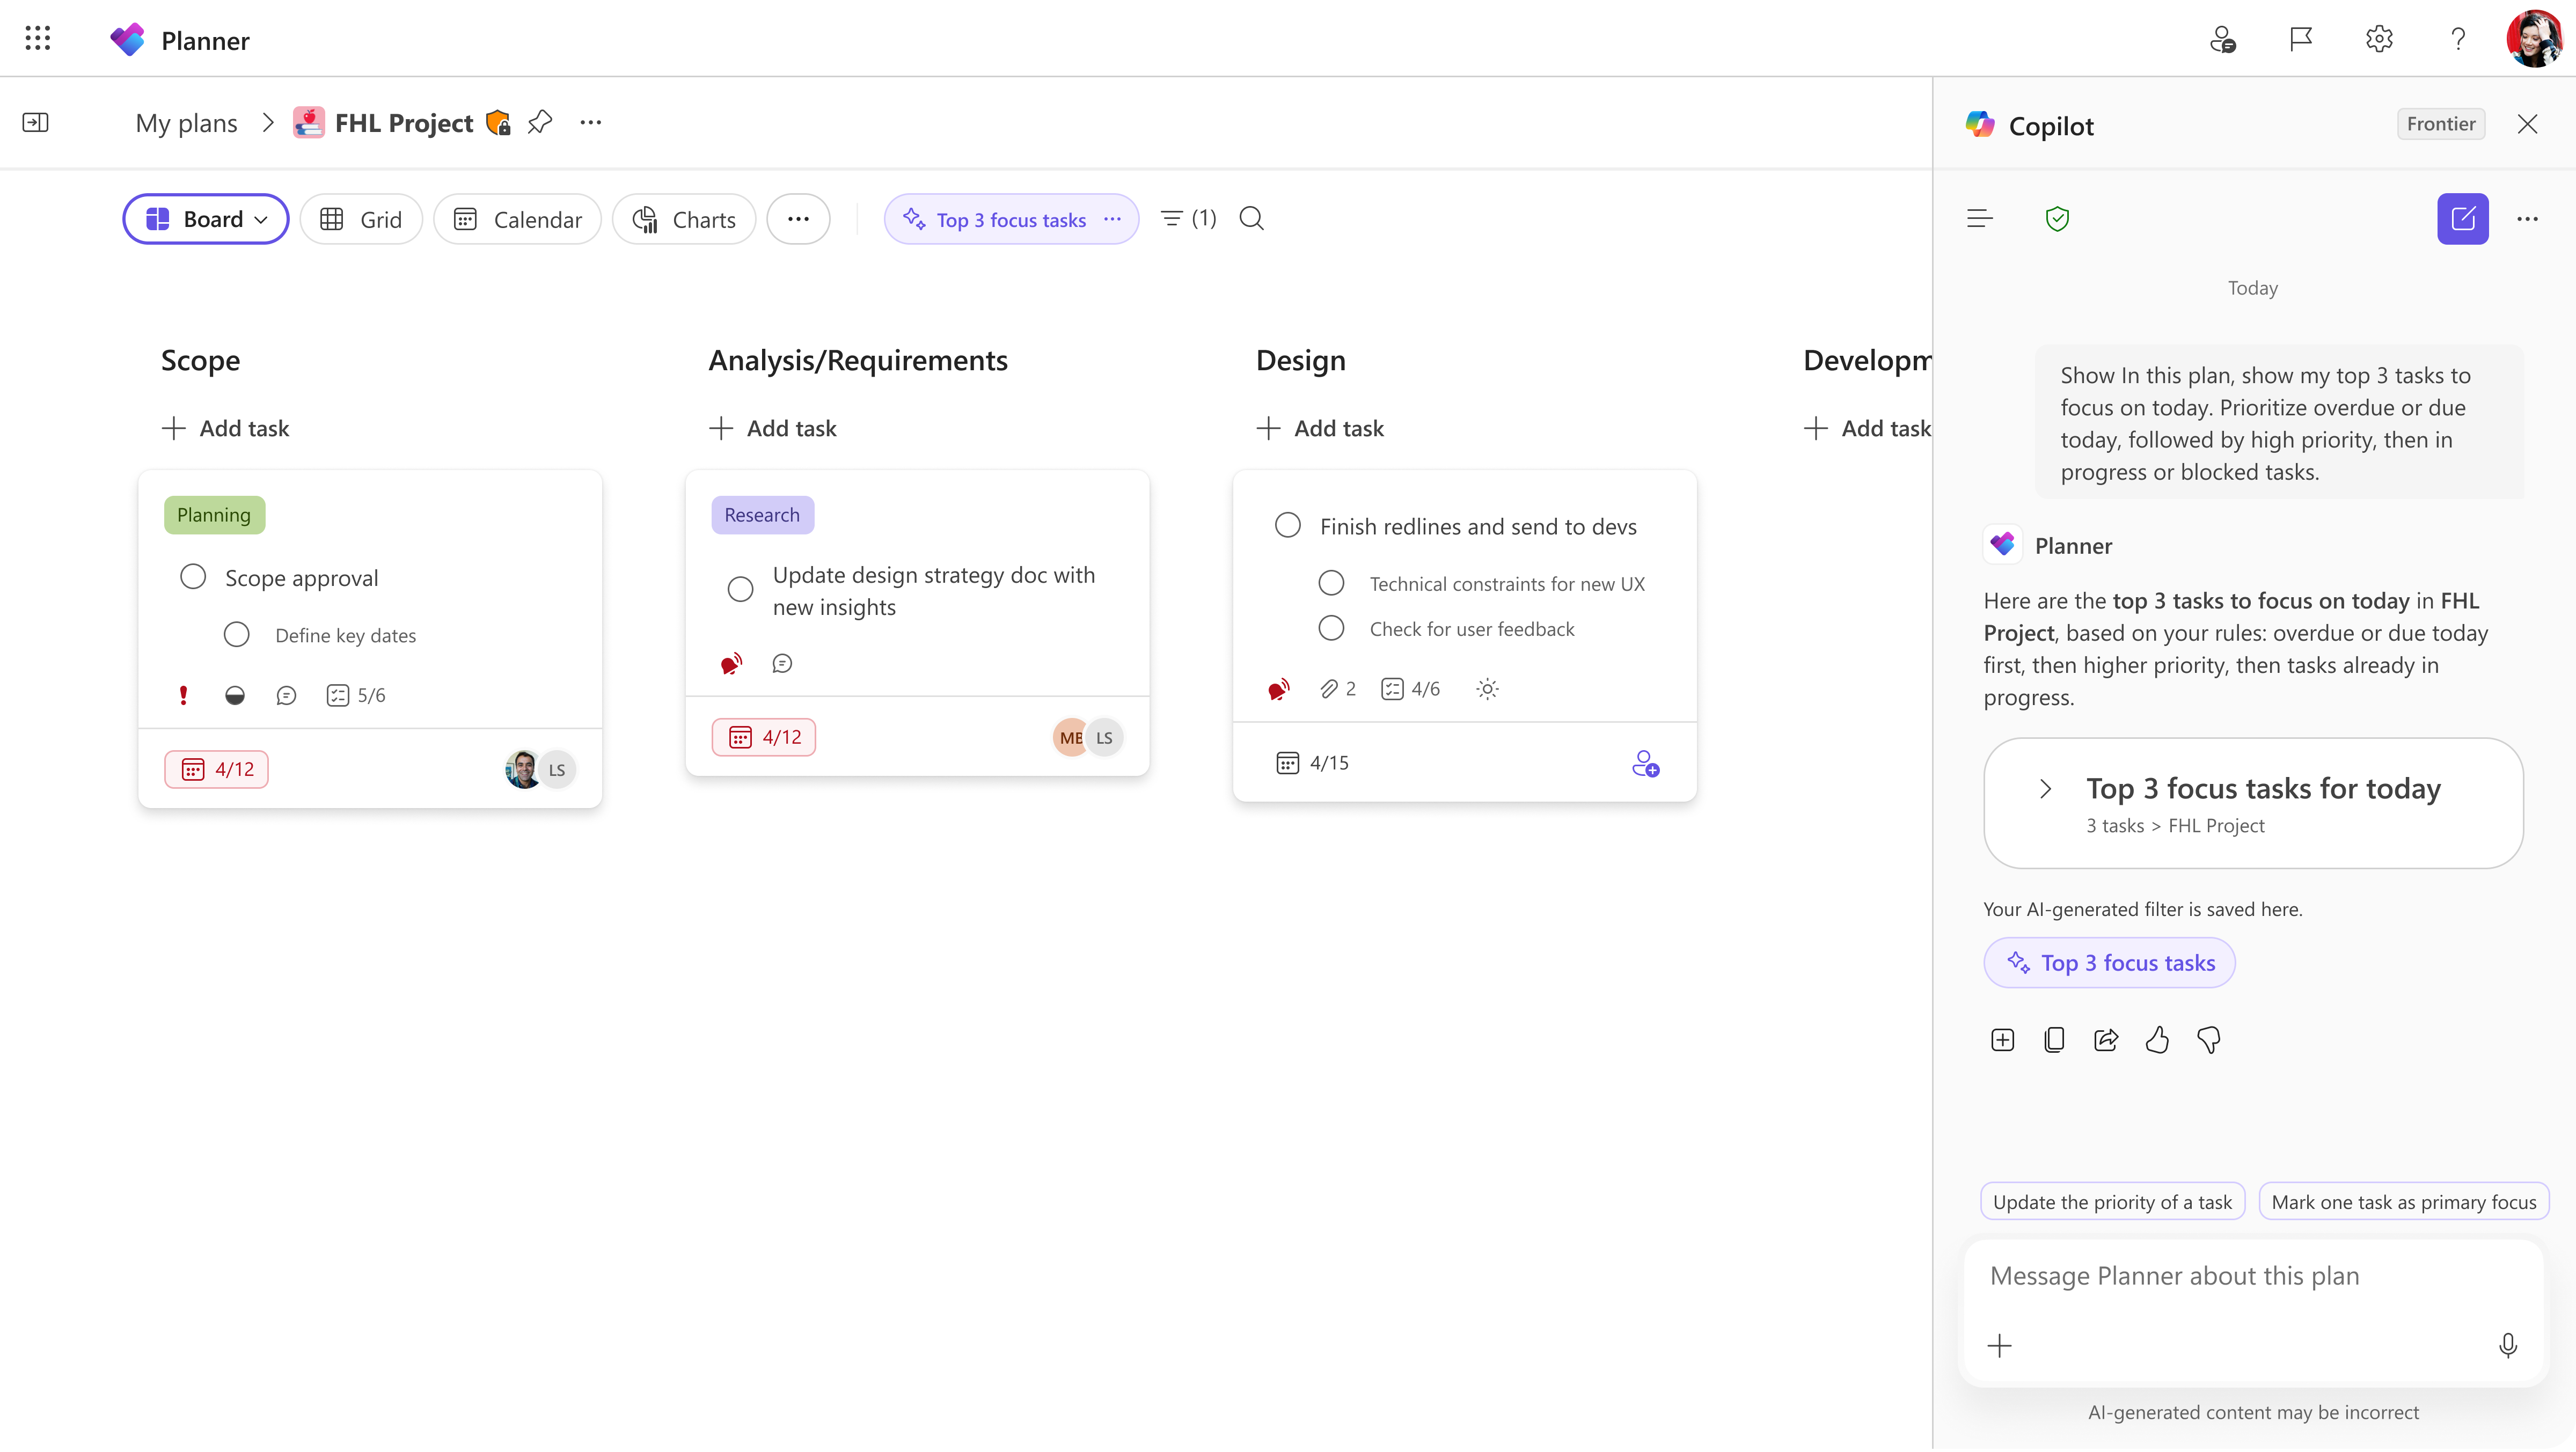
Task: Open 4/12 due date on Scope approval
Action: point(216,770)
